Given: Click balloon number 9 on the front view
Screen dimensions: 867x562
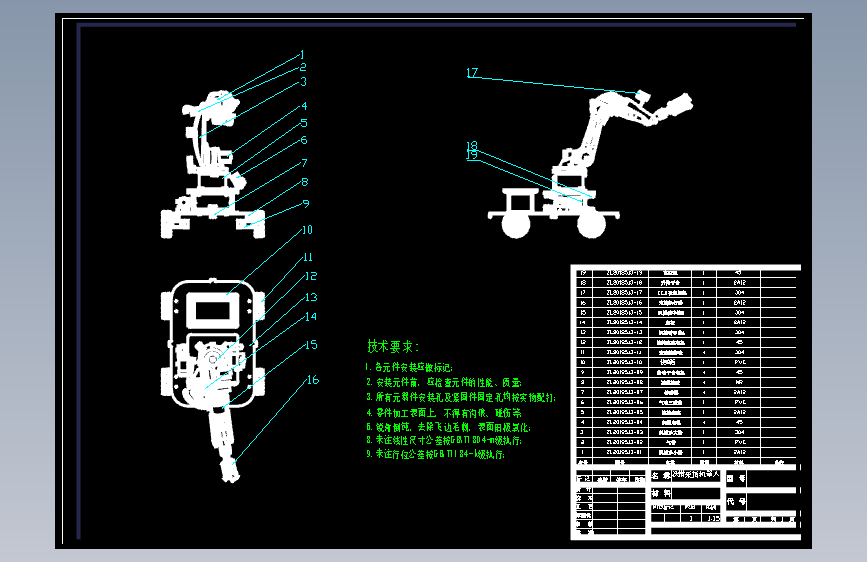Looking at the screenshot, I should tap(306, 204).
